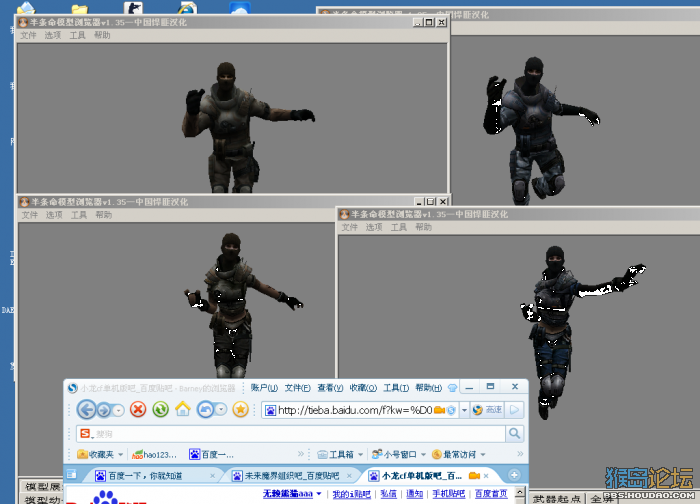Open the 无赖熊猫aaa user dropdown
Image resolution: width=700 pixels, height=504 pixels.
292,494
